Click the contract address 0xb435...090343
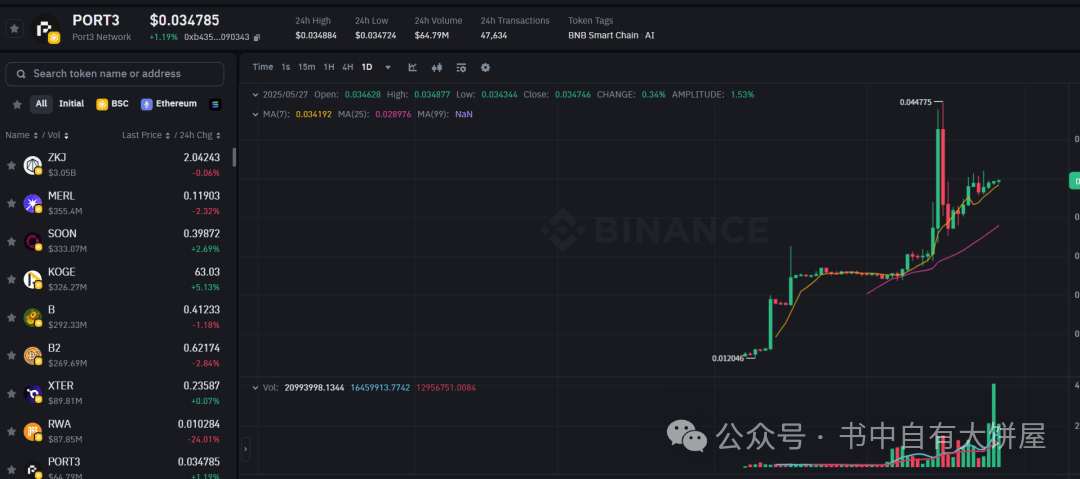The height and width of the screenshot is (479, 1080). coord(216,37)
